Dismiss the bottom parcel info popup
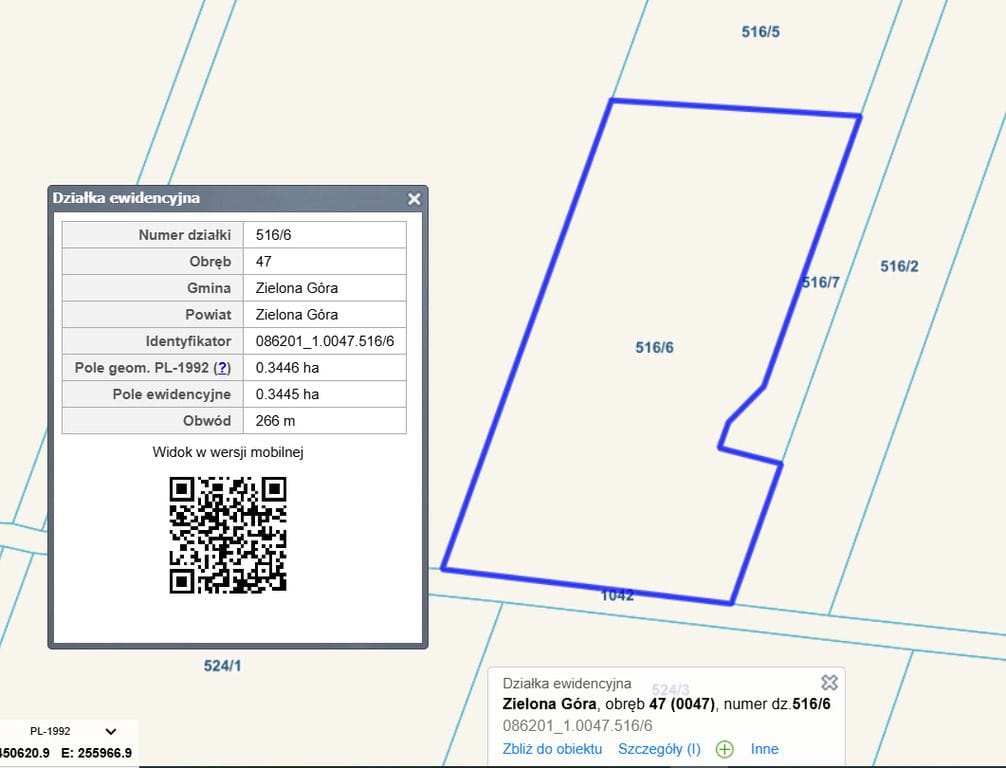Image resolution: width=1006 pixels, height=768 pixels. (829, 682)
